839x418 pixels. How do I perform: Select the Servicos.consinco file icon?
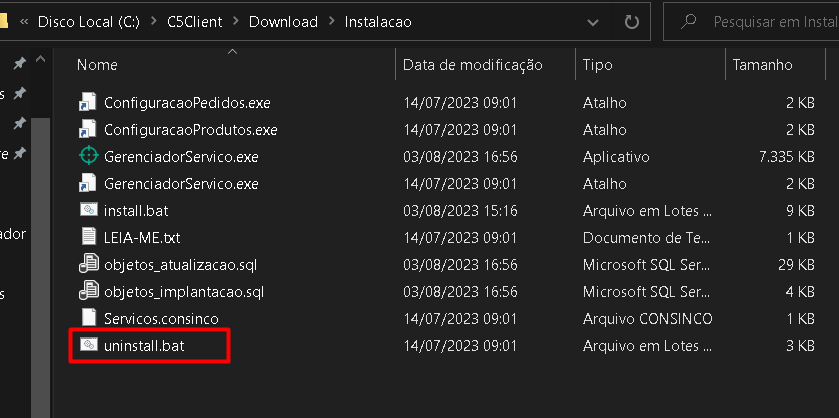[x=89, y=318]
